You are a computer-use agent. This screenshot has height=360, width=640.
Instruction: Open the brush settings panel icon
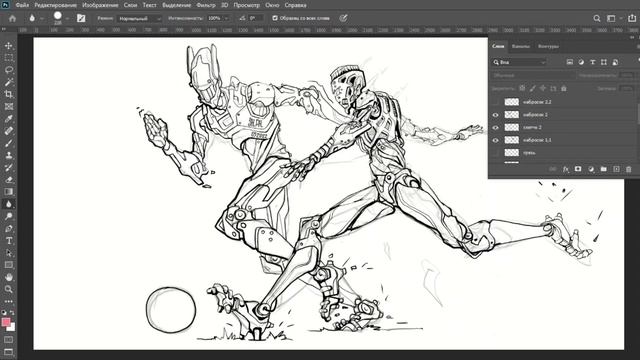81,18
